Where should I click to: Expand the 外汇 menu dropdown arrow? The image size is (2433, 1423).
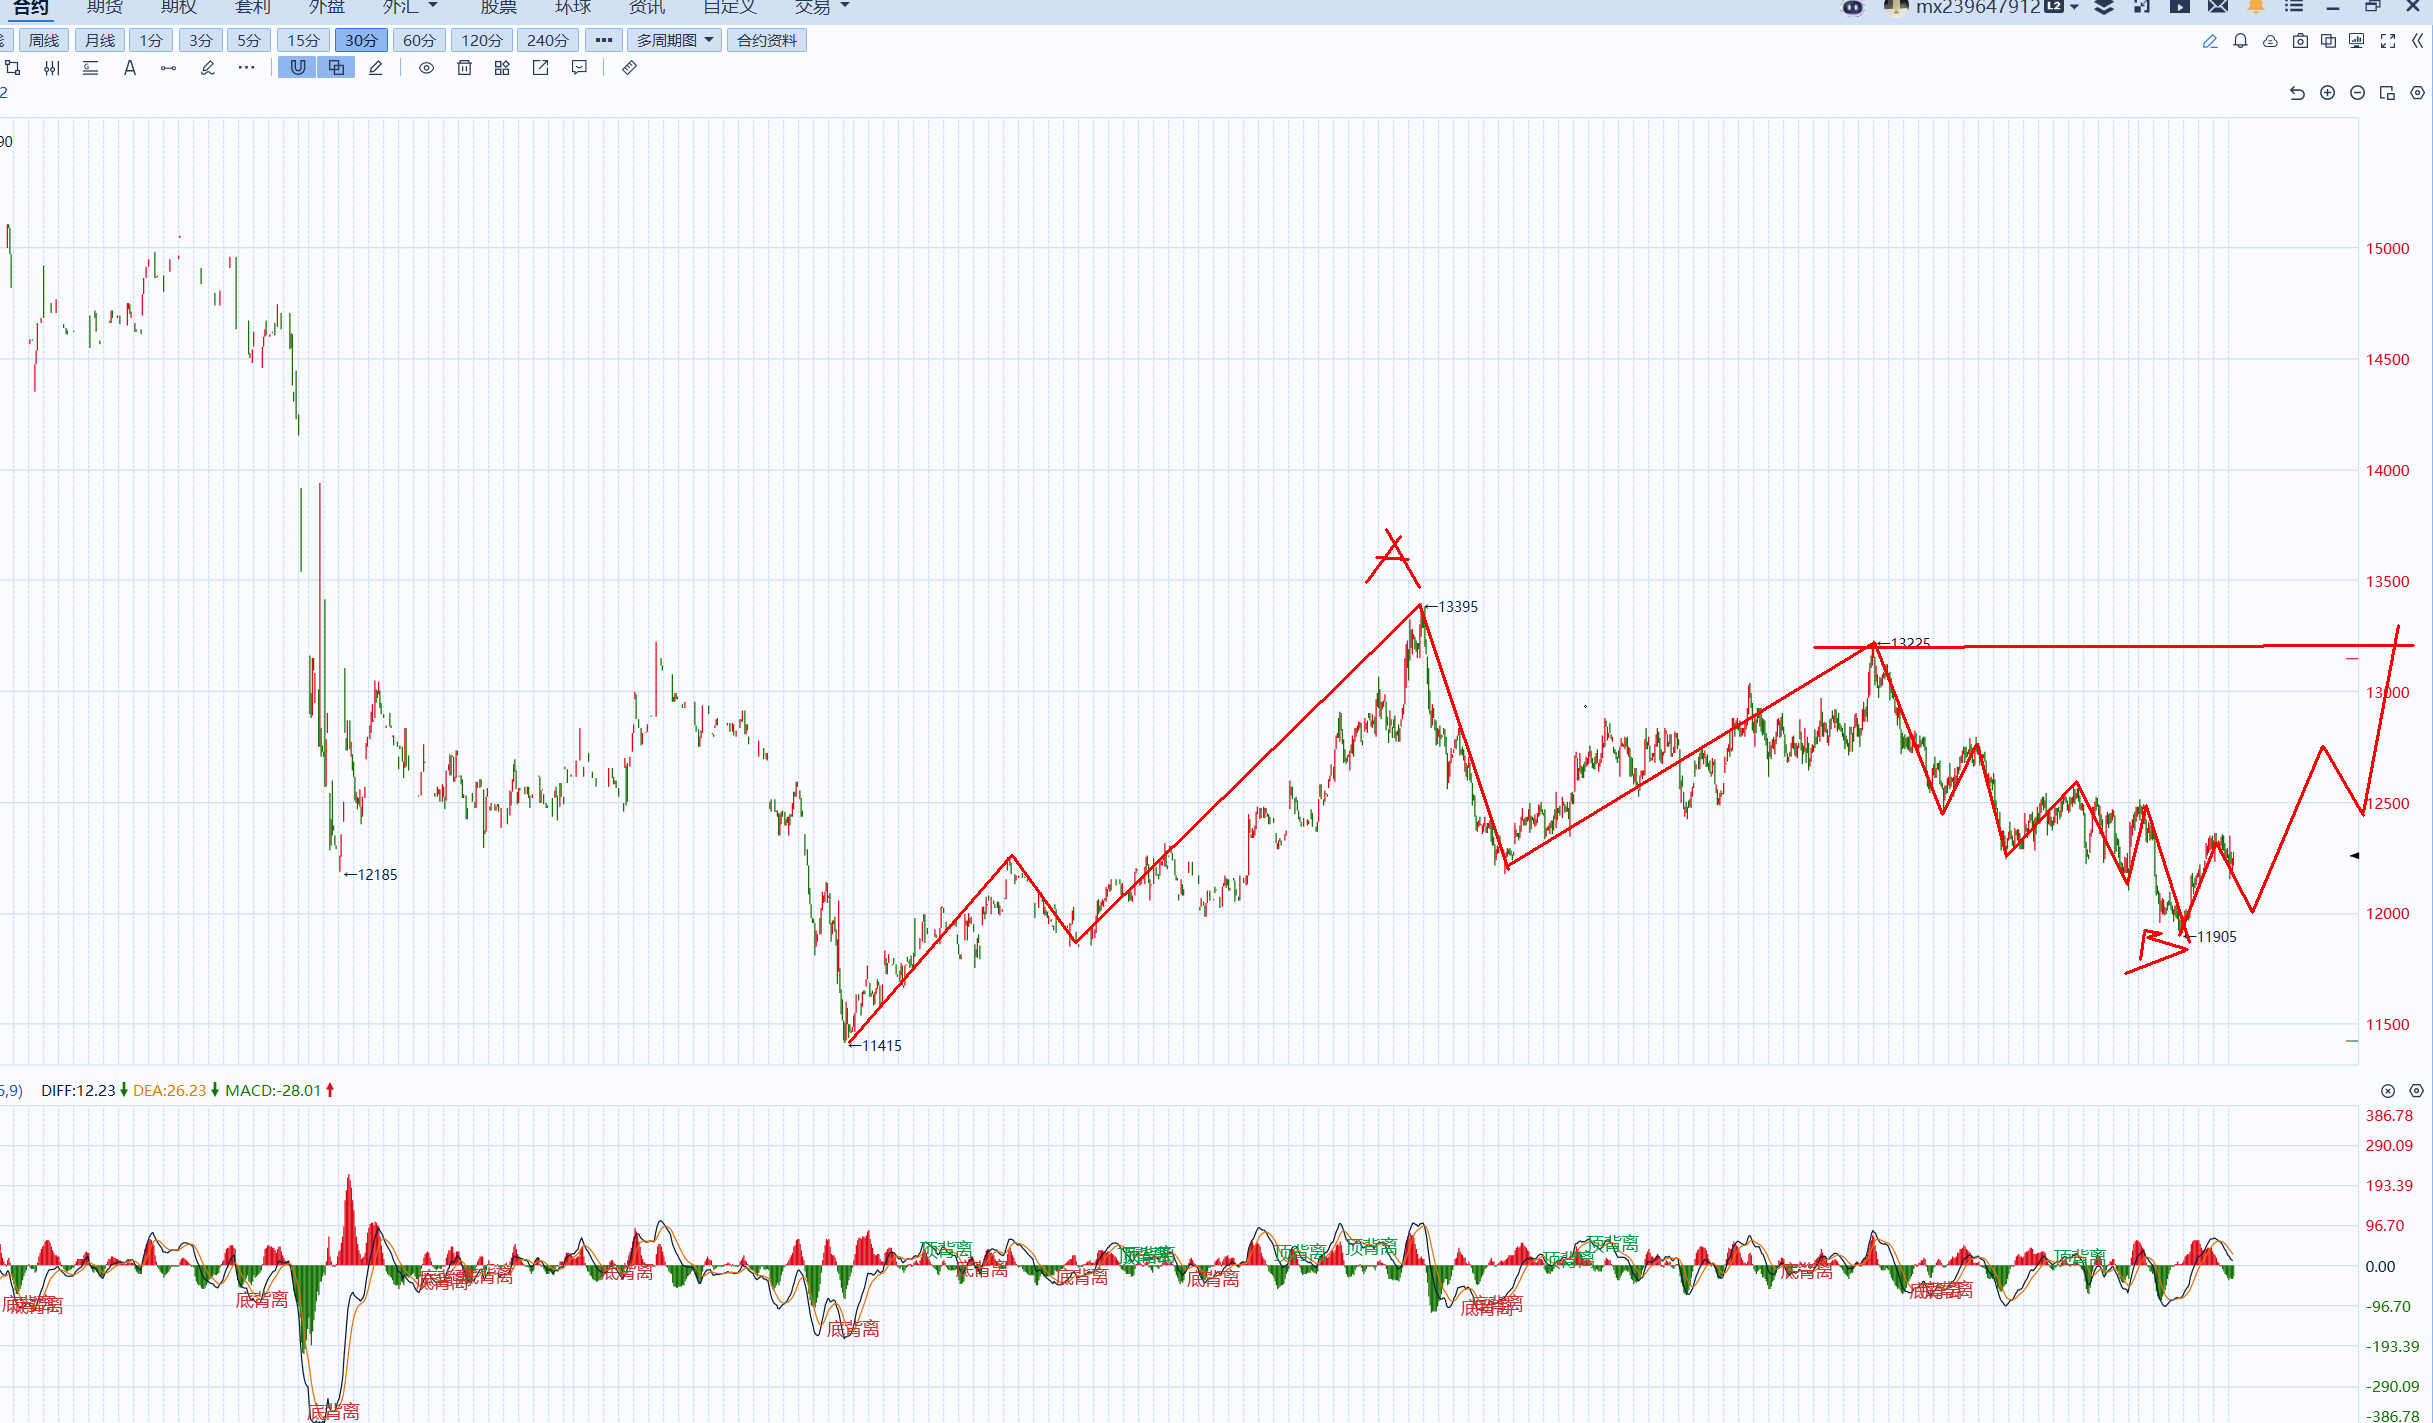(433, 6)
